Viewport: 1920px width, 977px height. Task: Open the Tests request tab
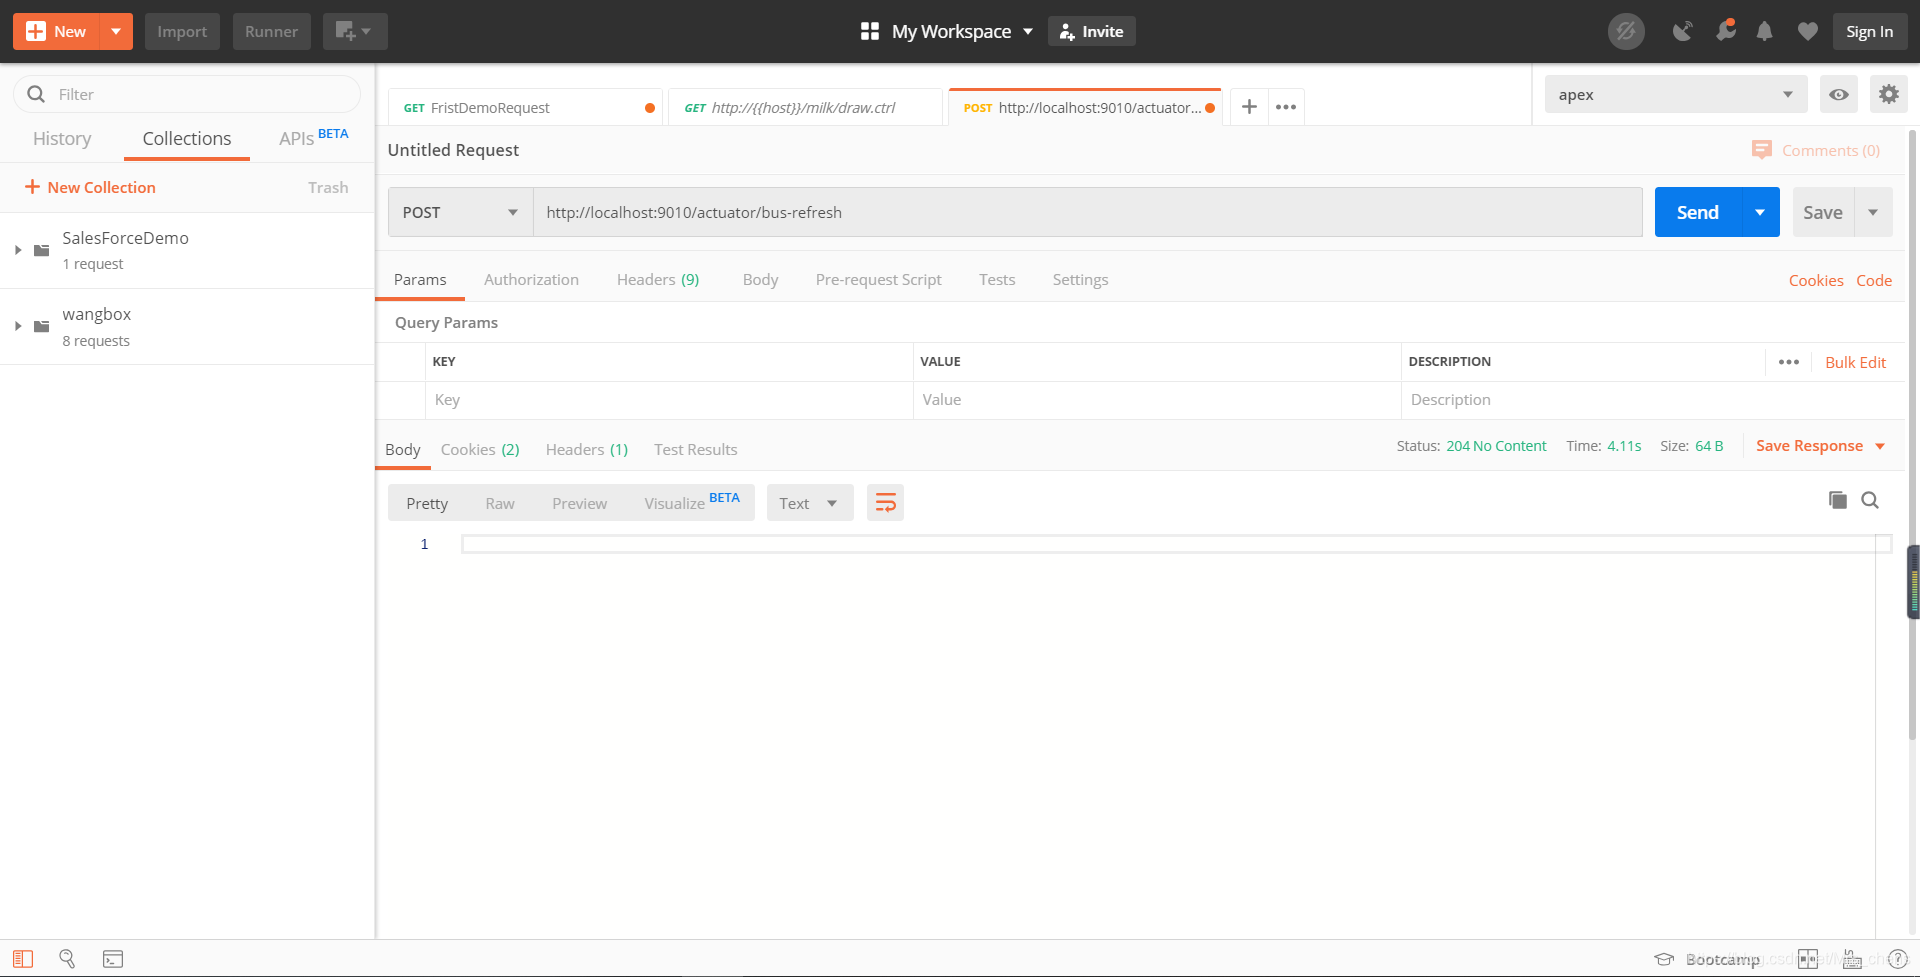(997, 280)
